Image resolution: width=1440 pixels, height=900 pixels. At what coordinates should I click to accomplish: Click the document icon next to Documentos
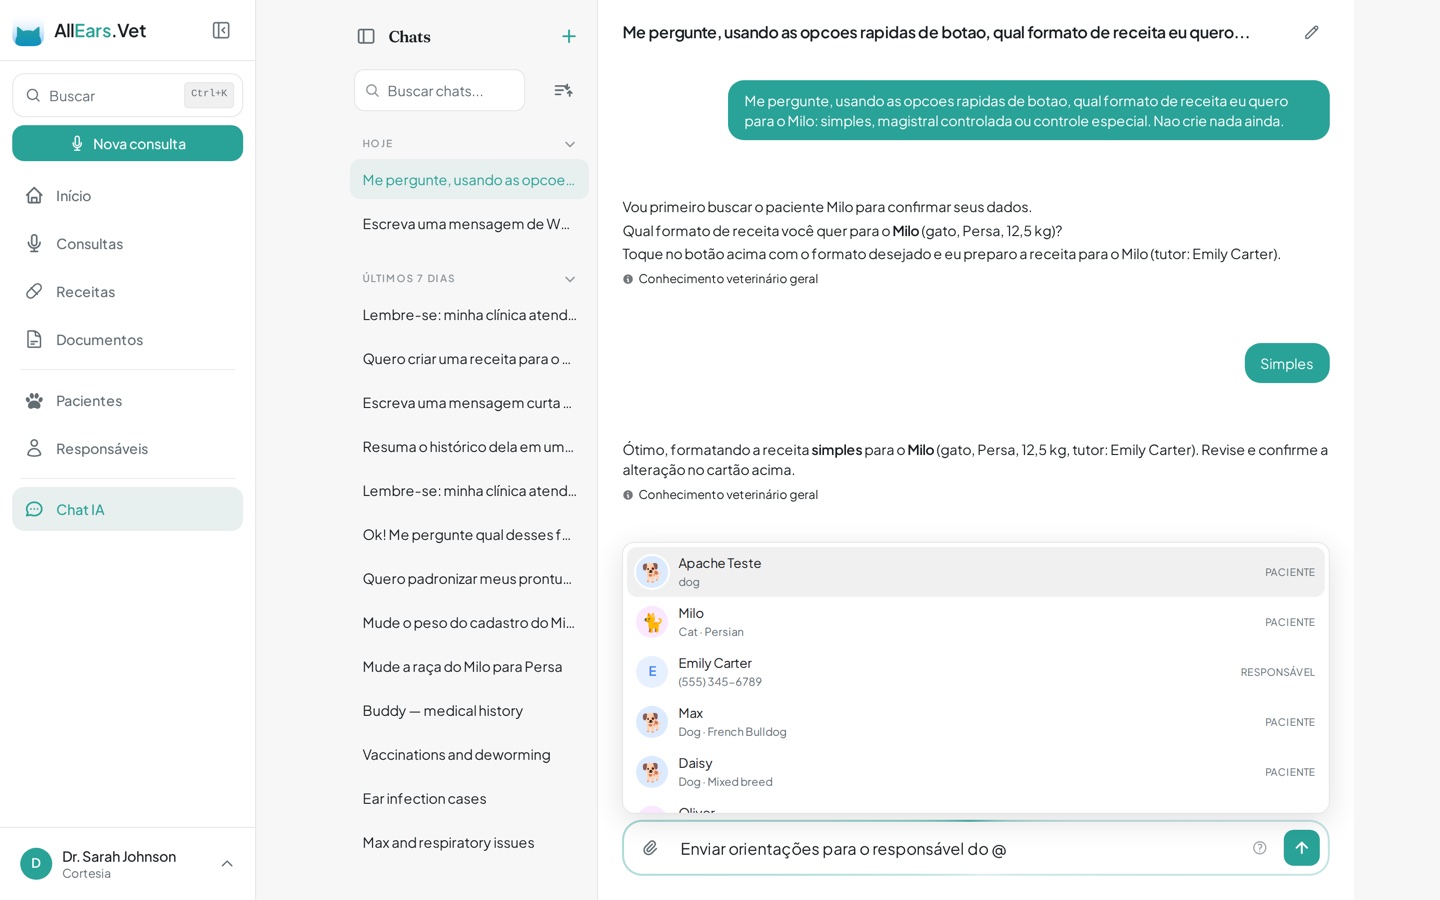(x=34, y=339)
